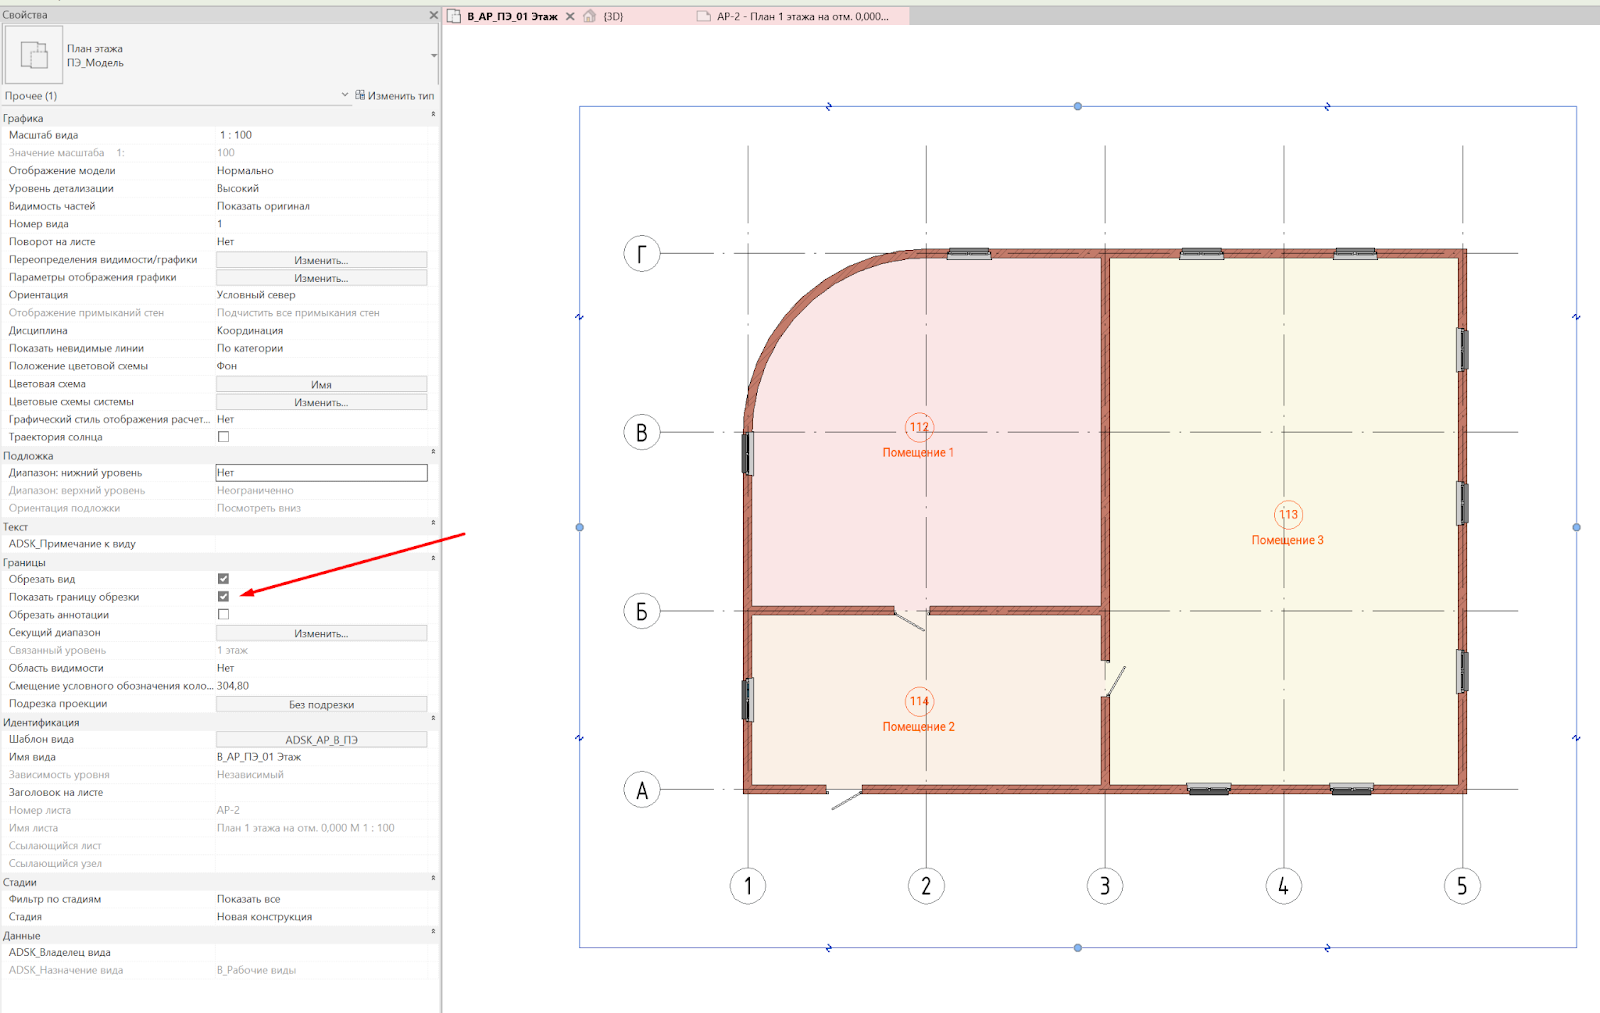
Task: Click the house icon of the {3D} tab
Action: (x=590, y=17)
